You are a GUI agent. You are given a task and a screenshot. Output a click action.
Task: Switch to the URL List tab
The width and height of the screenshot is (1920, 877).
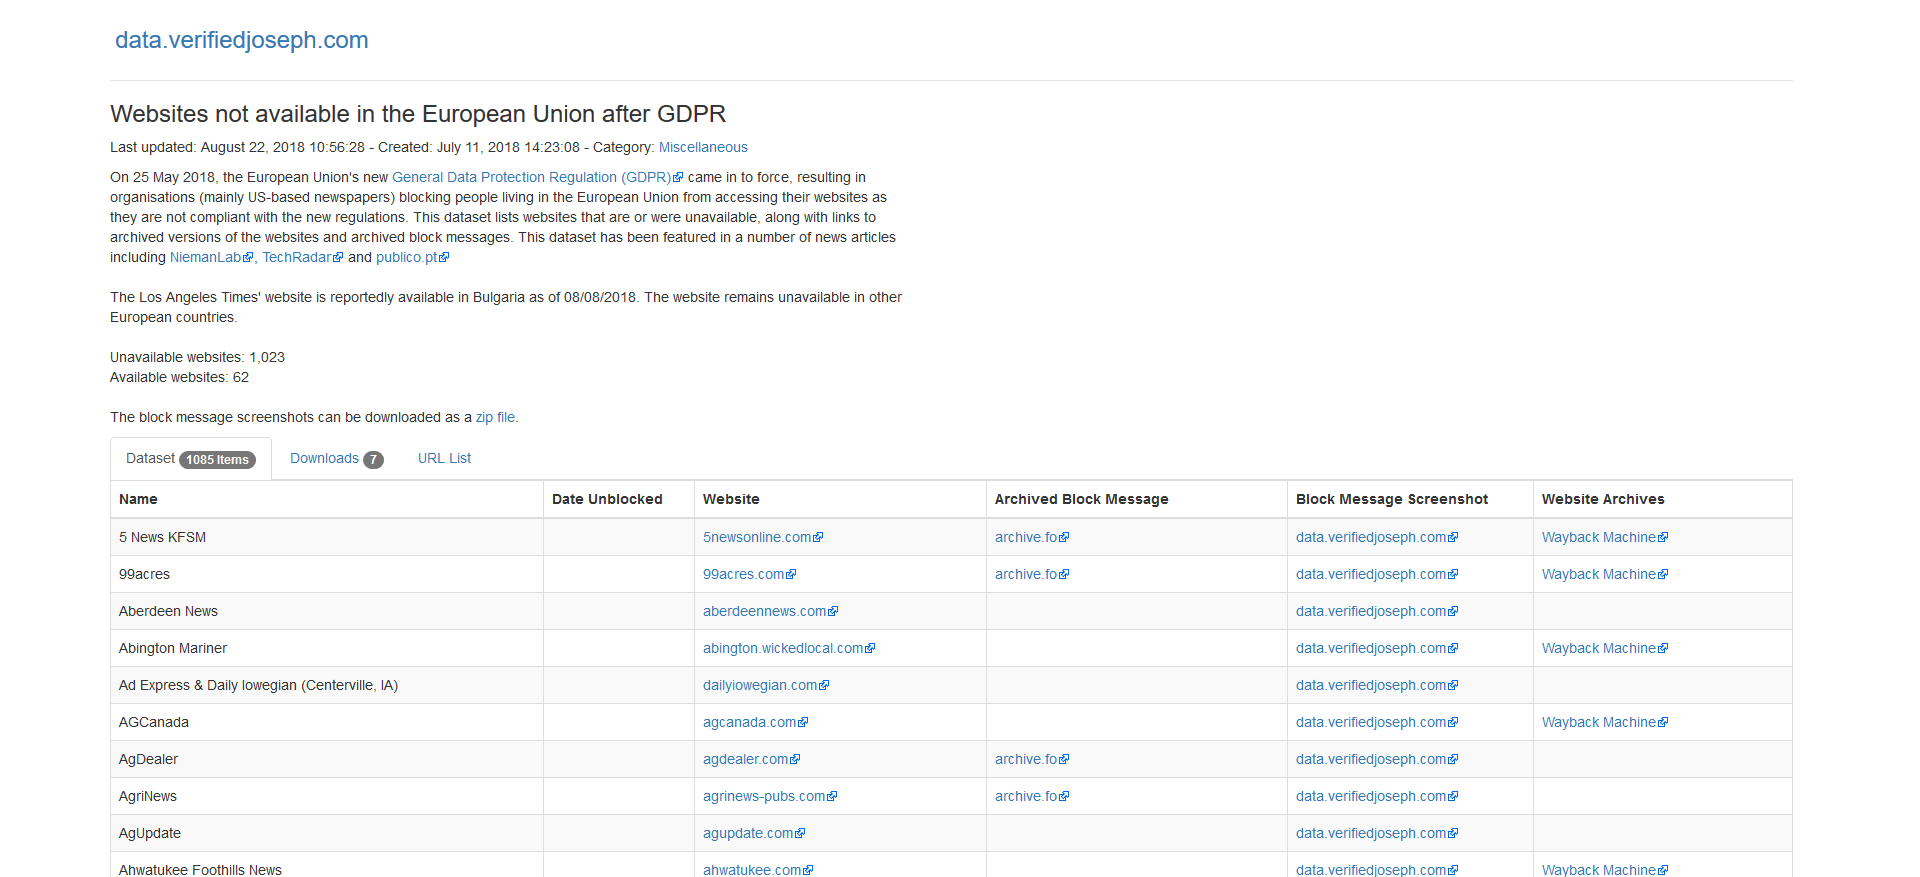(444, 458)
